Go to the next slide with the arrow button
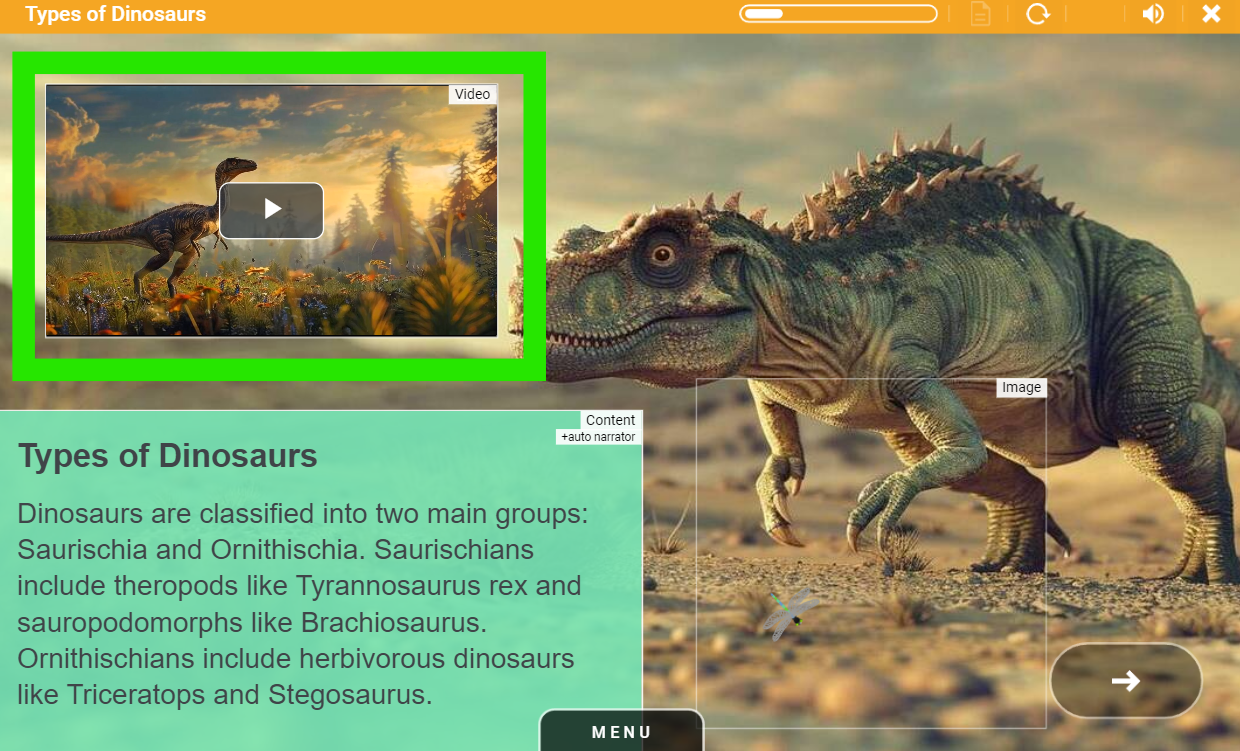 pos(1126,680)
